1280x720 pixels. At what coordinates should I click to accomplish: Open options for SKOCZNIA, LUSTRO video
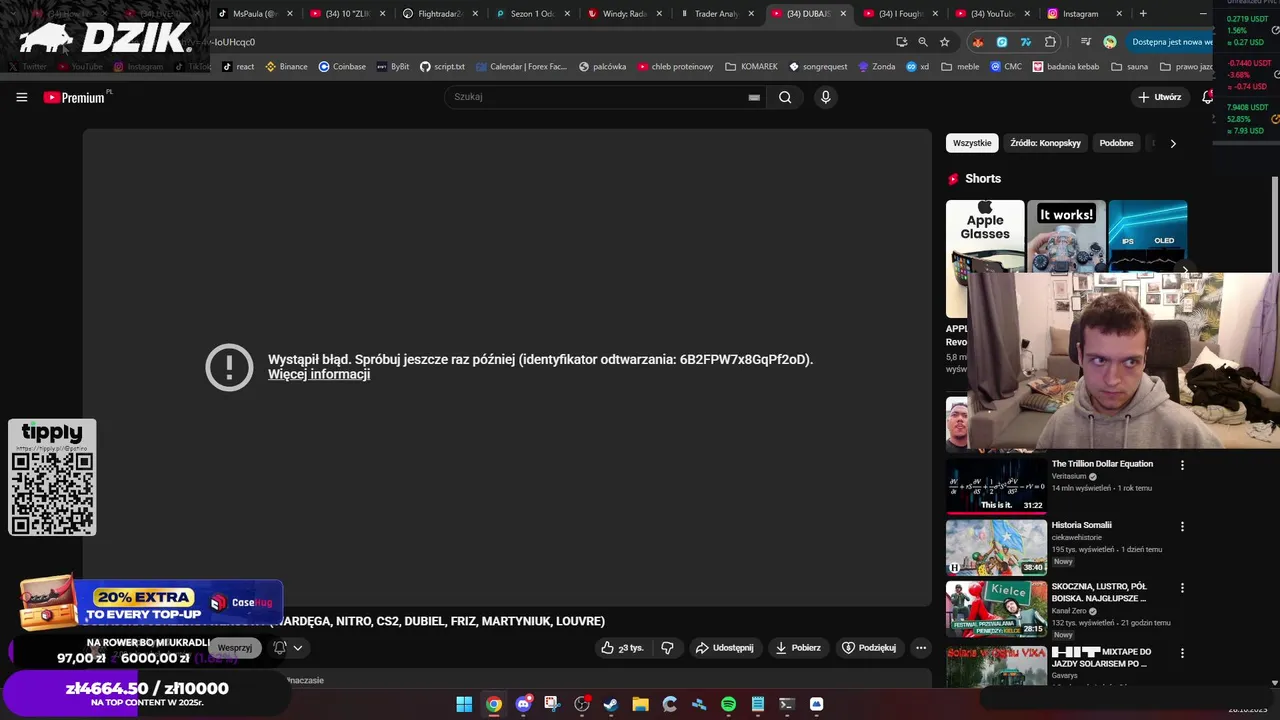click(x=1182, y=588)
